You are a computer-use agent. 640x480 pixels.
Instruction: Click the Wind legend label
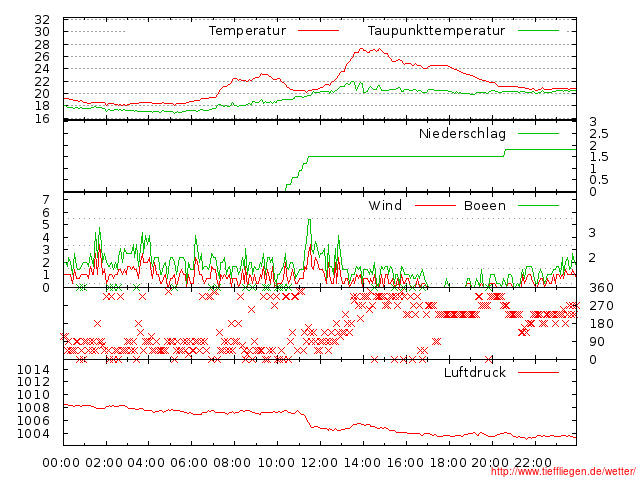click(385, 205)
